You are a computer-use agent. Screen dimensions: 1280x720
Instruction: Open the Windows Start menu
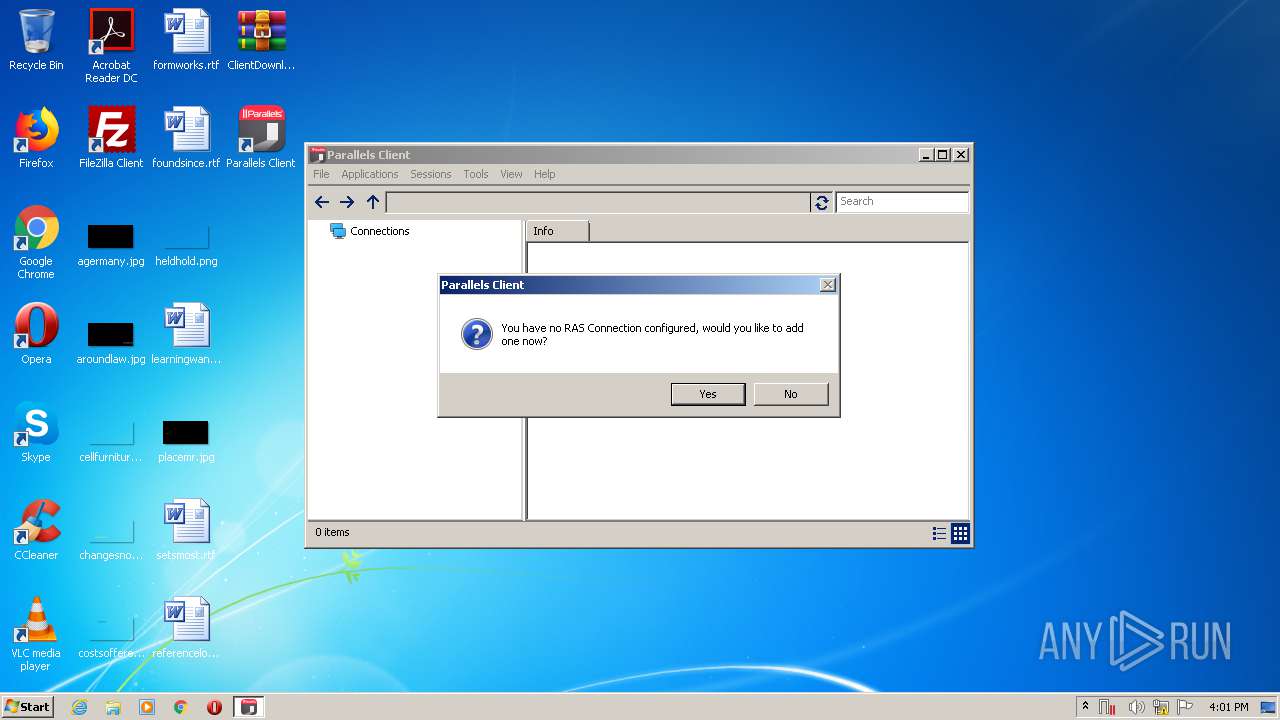tap(28, 706)
